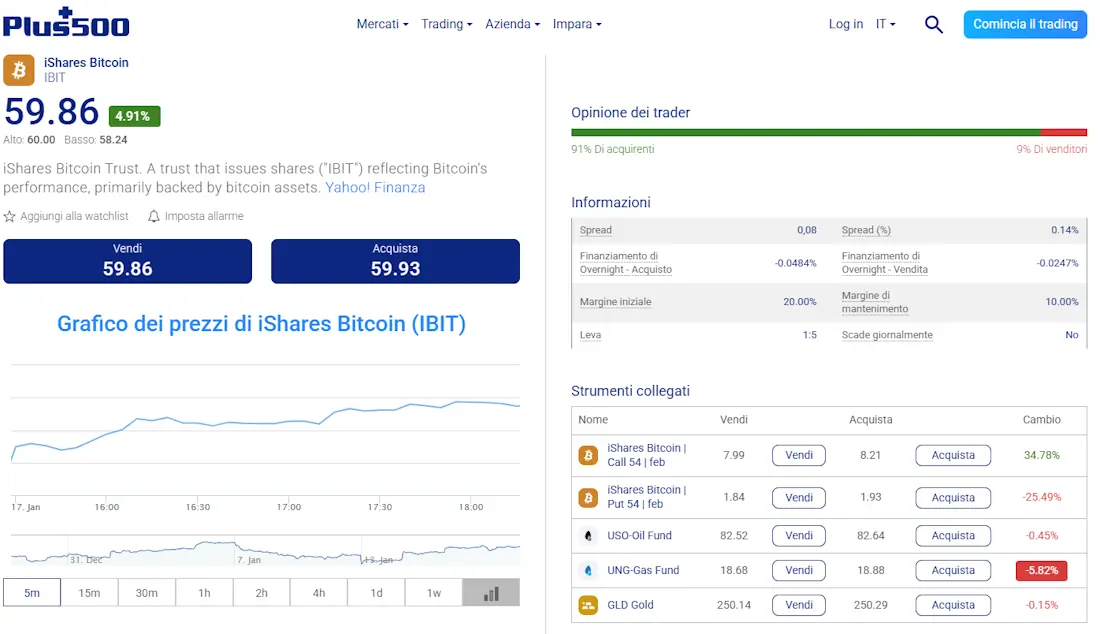Click Acquista for iShares Bitcoin Put 54
Screen dimensions: 1100x634
point(953,497)
